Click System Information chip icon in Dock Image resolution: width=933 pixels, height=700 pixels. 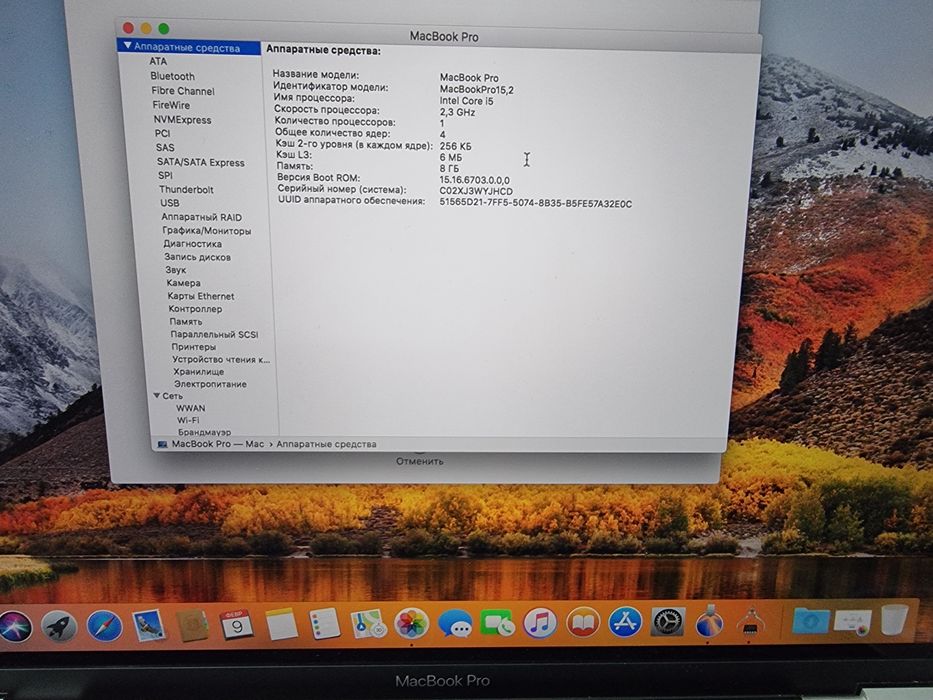(x=751, y=623)
